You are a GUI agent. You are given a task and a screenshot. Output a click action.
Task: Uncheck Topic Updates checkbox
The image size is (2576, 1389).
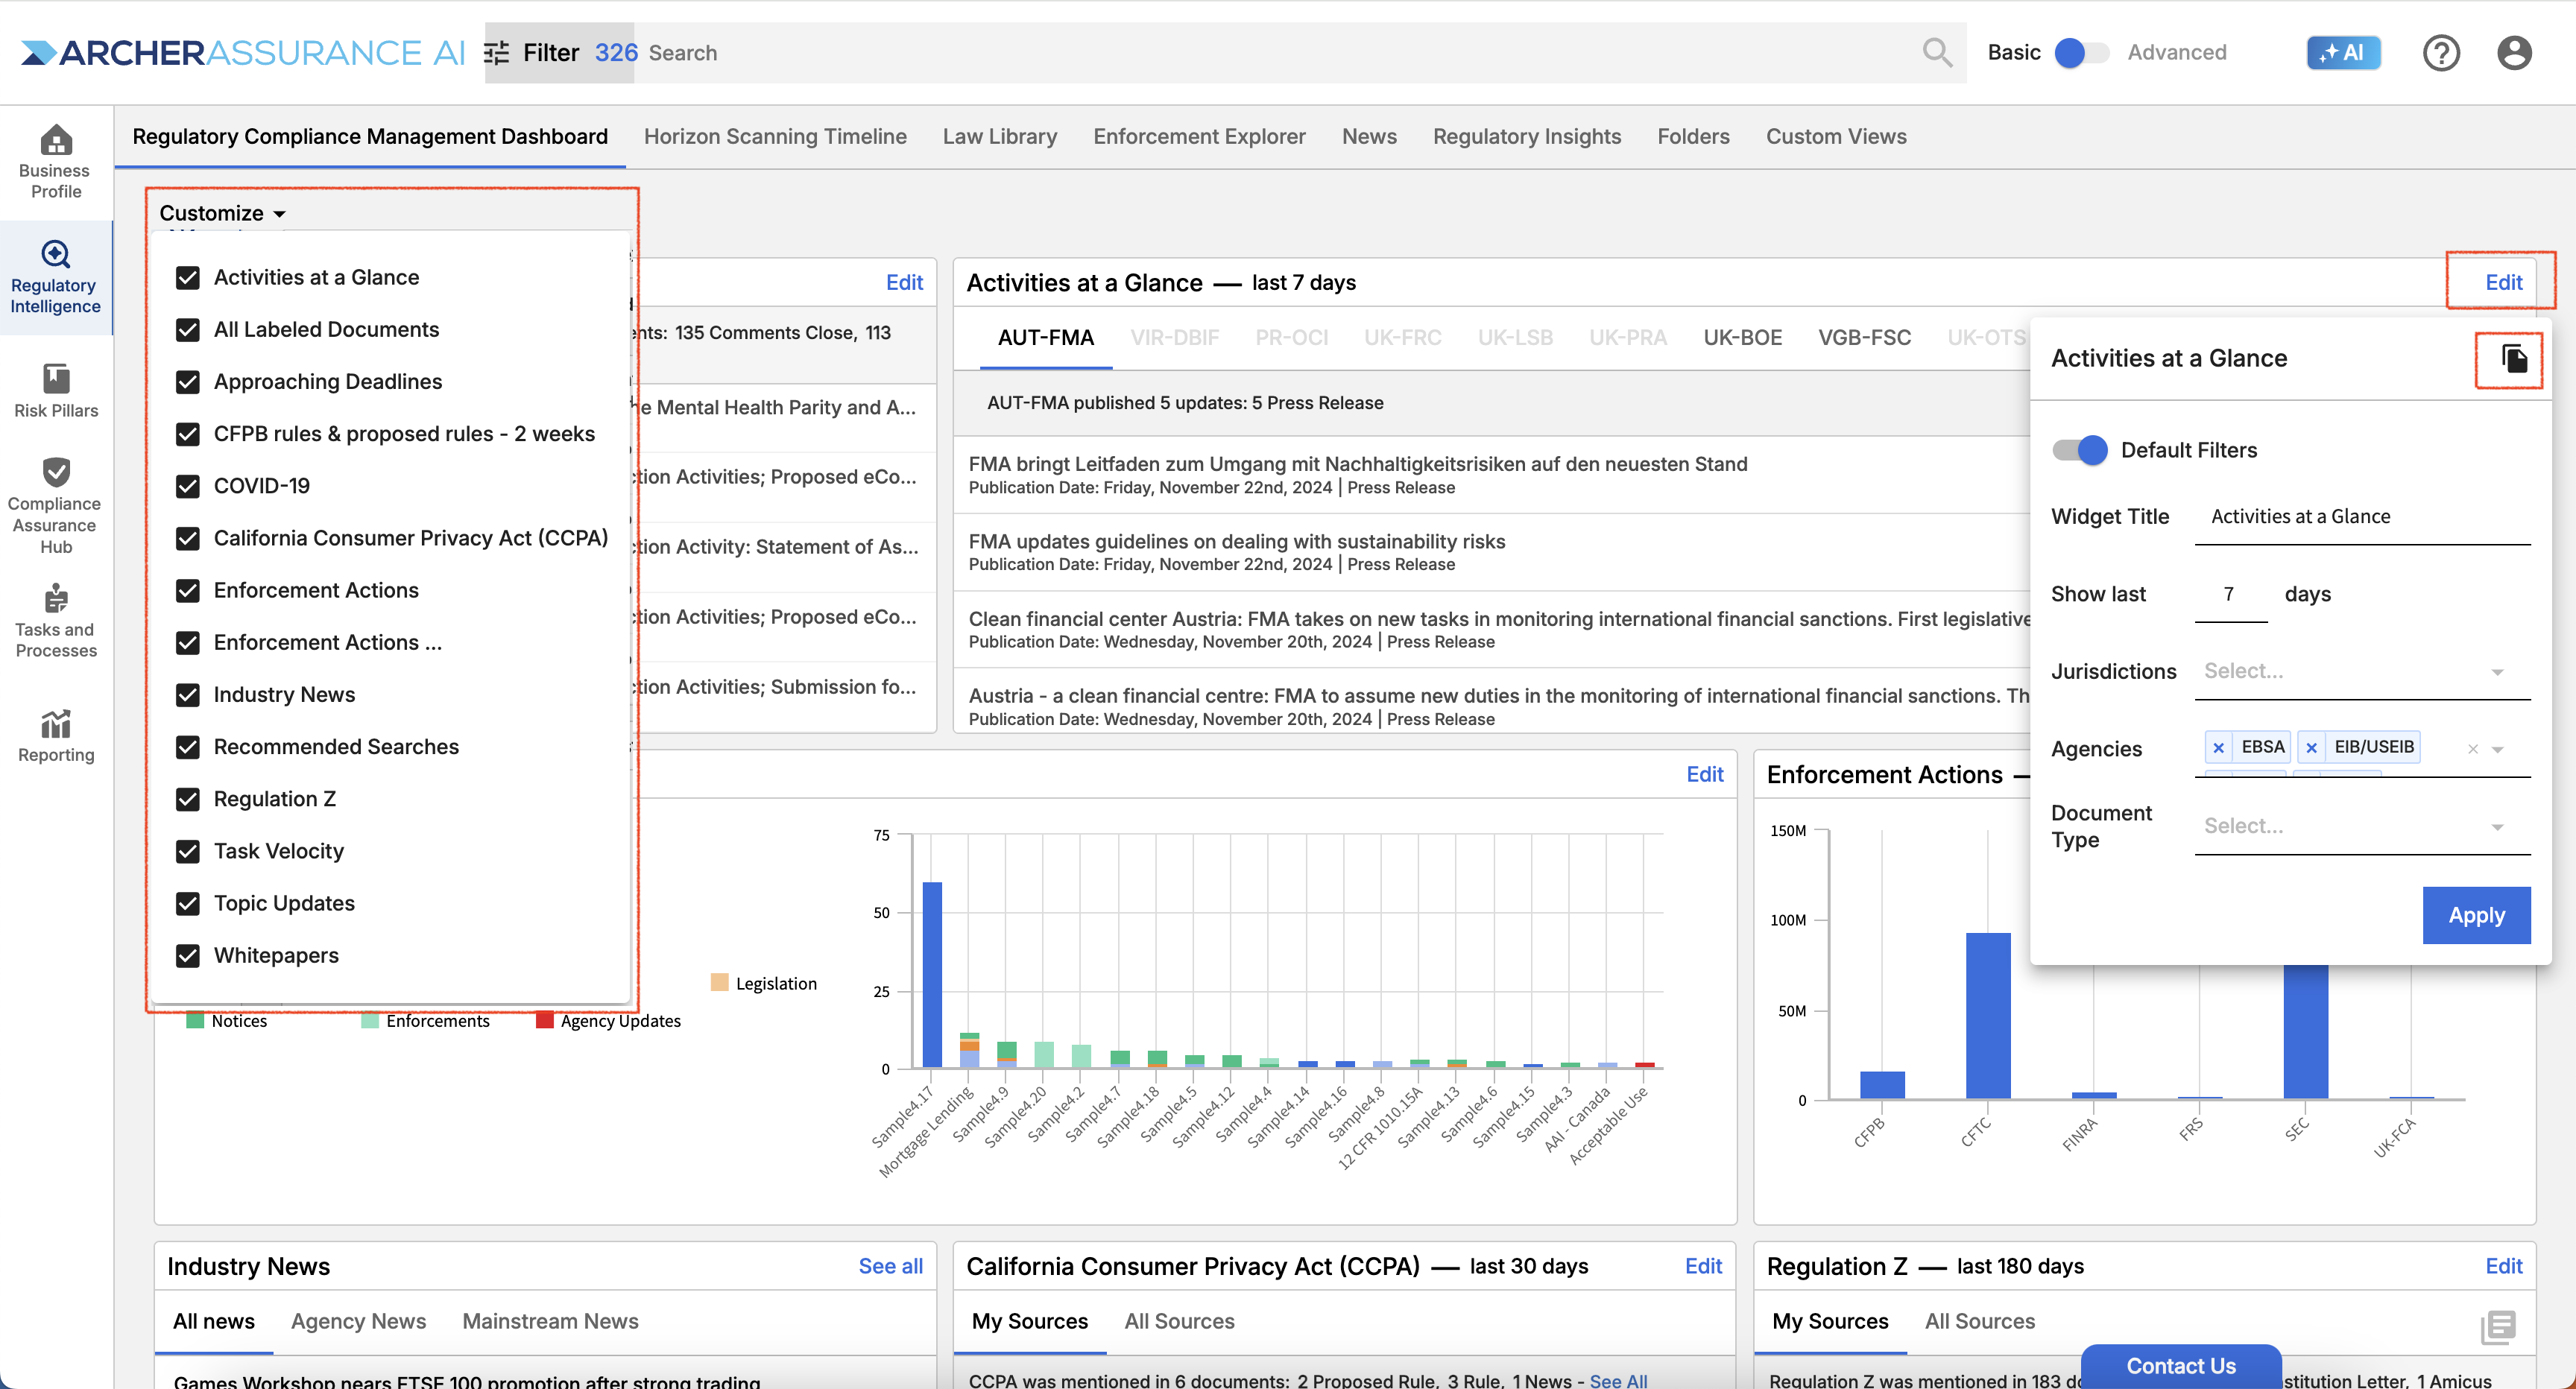pos(188,903)
